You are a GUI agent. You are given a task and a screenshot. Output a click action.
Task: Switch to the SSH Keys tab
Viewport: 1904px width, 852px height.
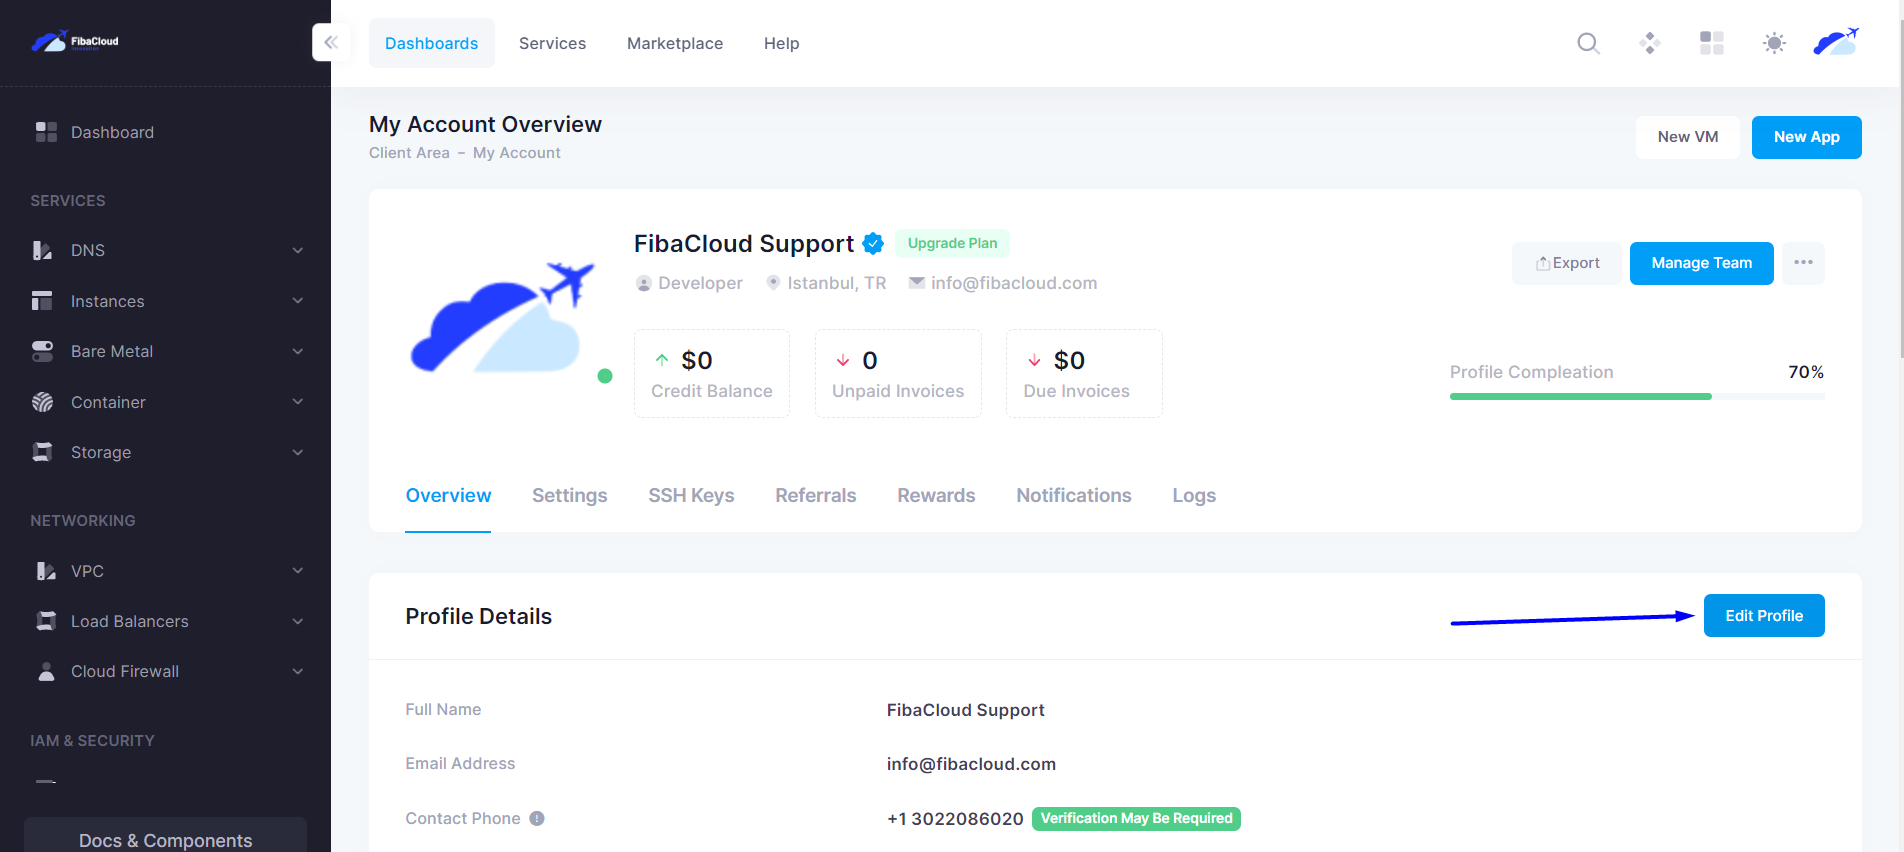coord(691,496)
